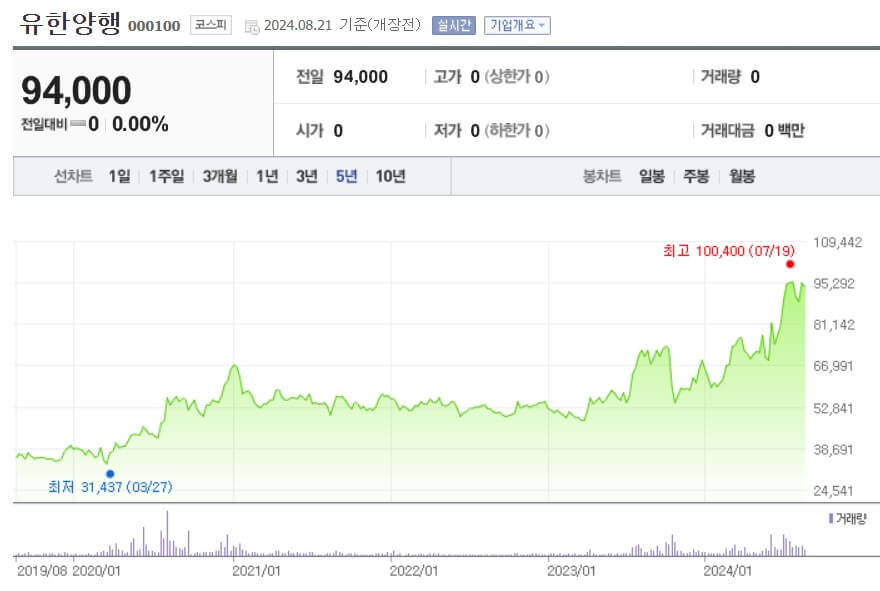Click the 시가 opening price label

click(x=310, y=131)
